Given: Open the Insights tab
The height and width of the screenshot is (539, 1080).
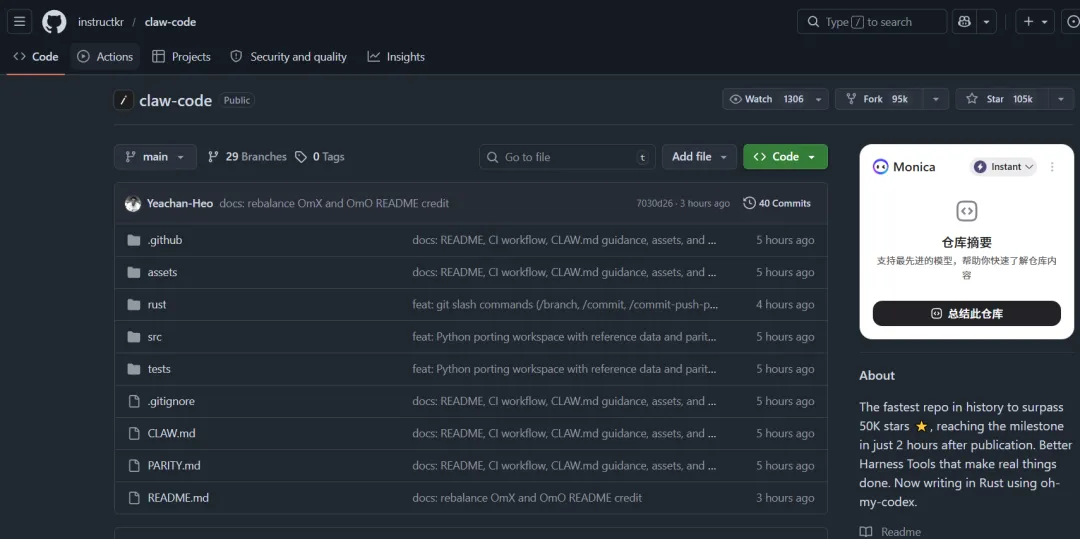Looking at the screenshot, I should pos(396,57).
